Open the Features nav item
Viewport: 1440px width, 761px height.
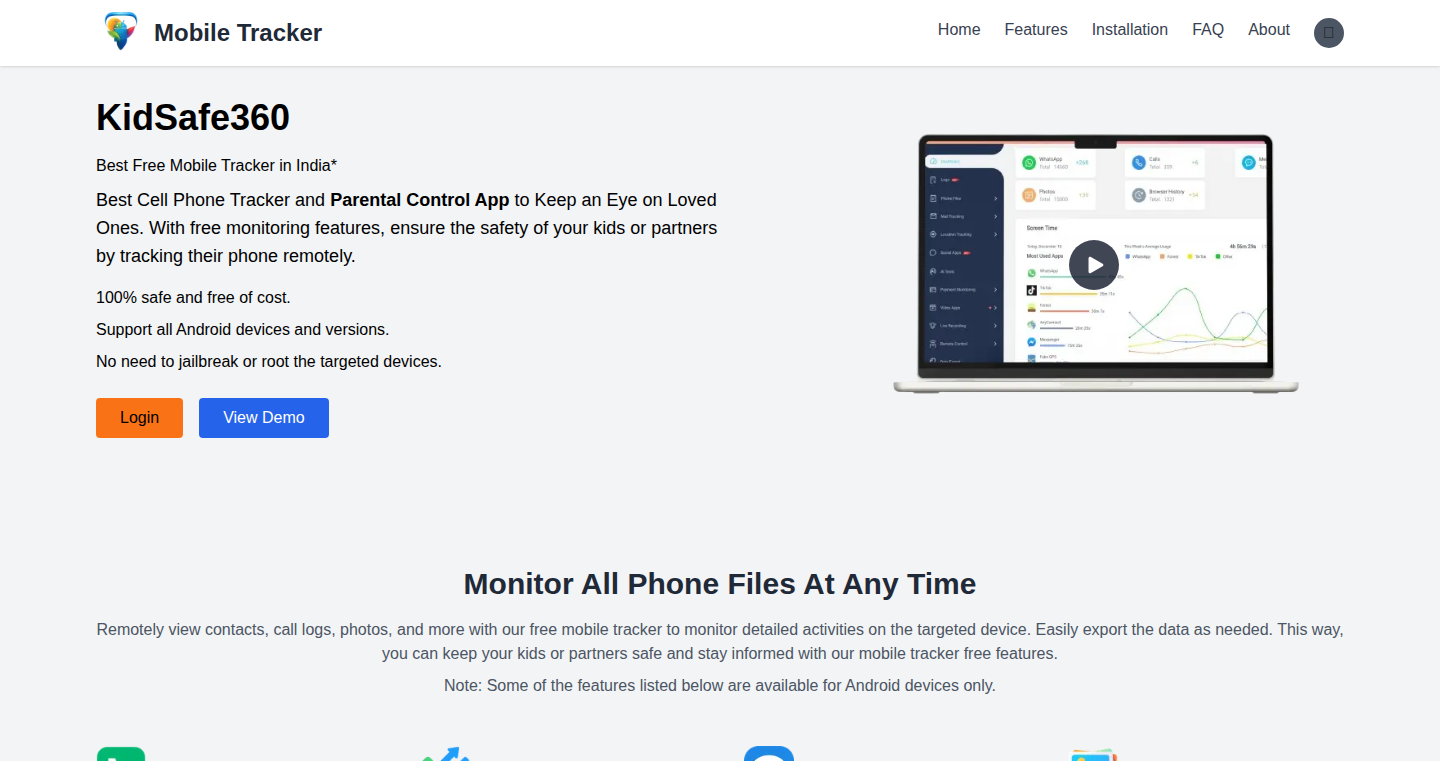coord(1036,30)
